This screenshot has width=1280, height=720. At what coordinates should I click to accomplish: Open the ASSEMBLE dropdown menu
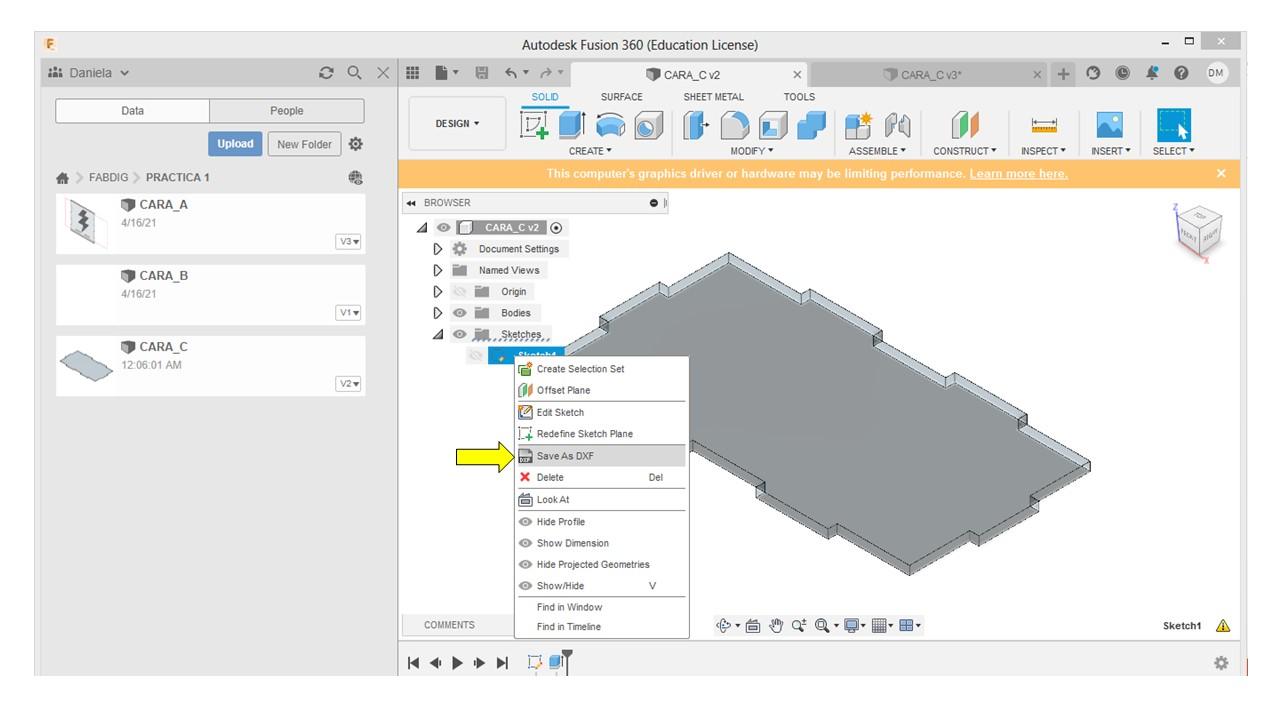877,151
